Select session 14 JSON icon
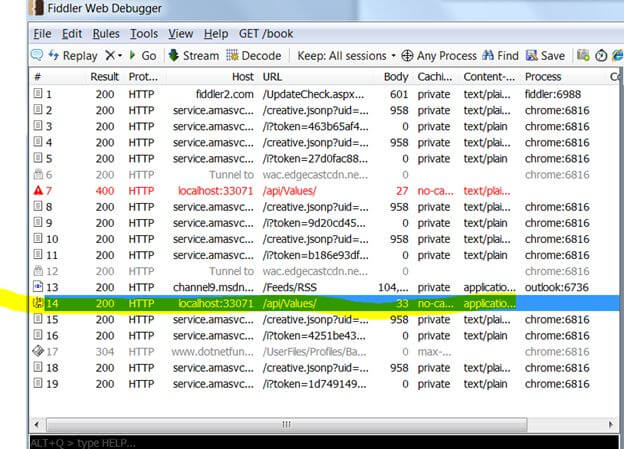The image size is (624, 449). click(38, 303)
